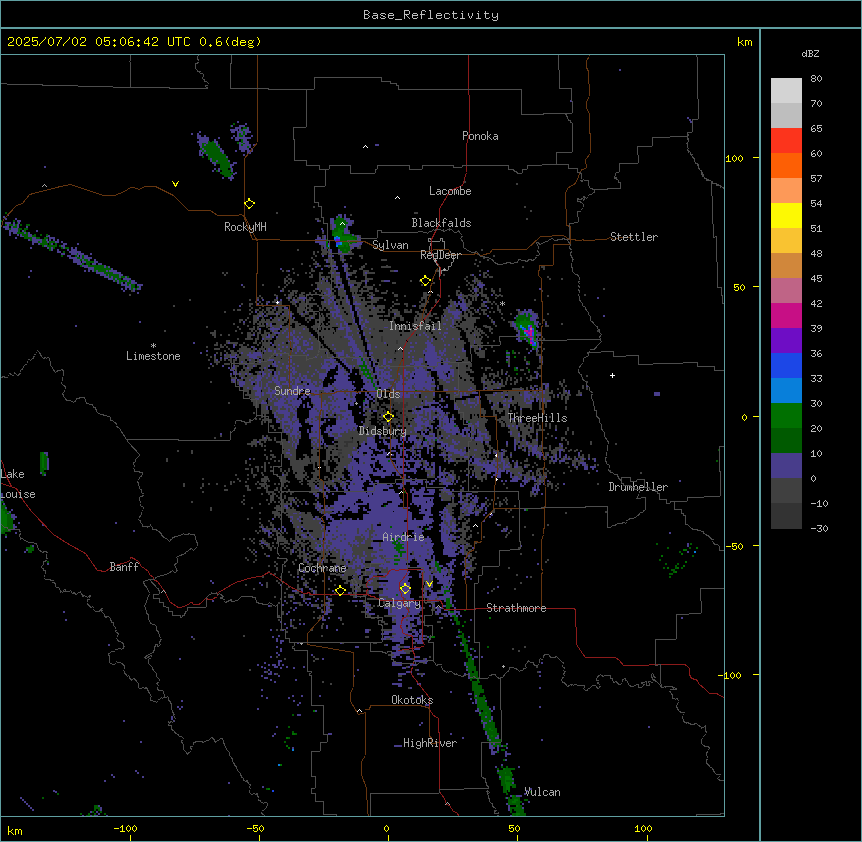Click the magenta storm cell east of Innisfail
The width and height of the screenshot is (862, 842).
pos(528,333)
